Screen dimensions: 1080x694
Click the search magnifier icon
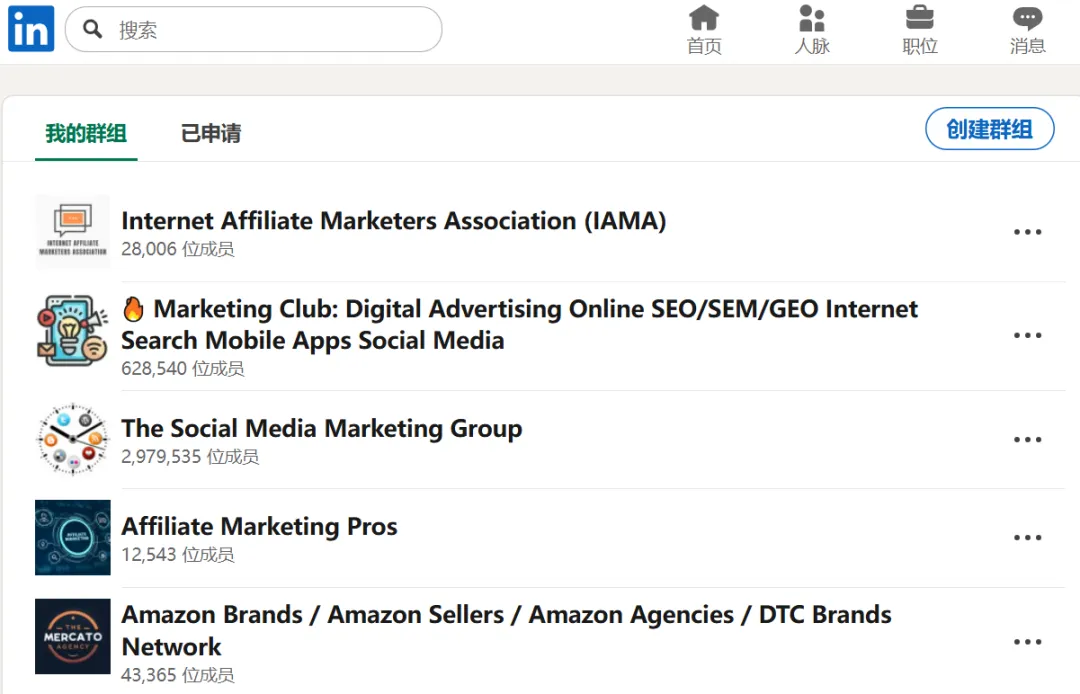(x=93, y=29)
